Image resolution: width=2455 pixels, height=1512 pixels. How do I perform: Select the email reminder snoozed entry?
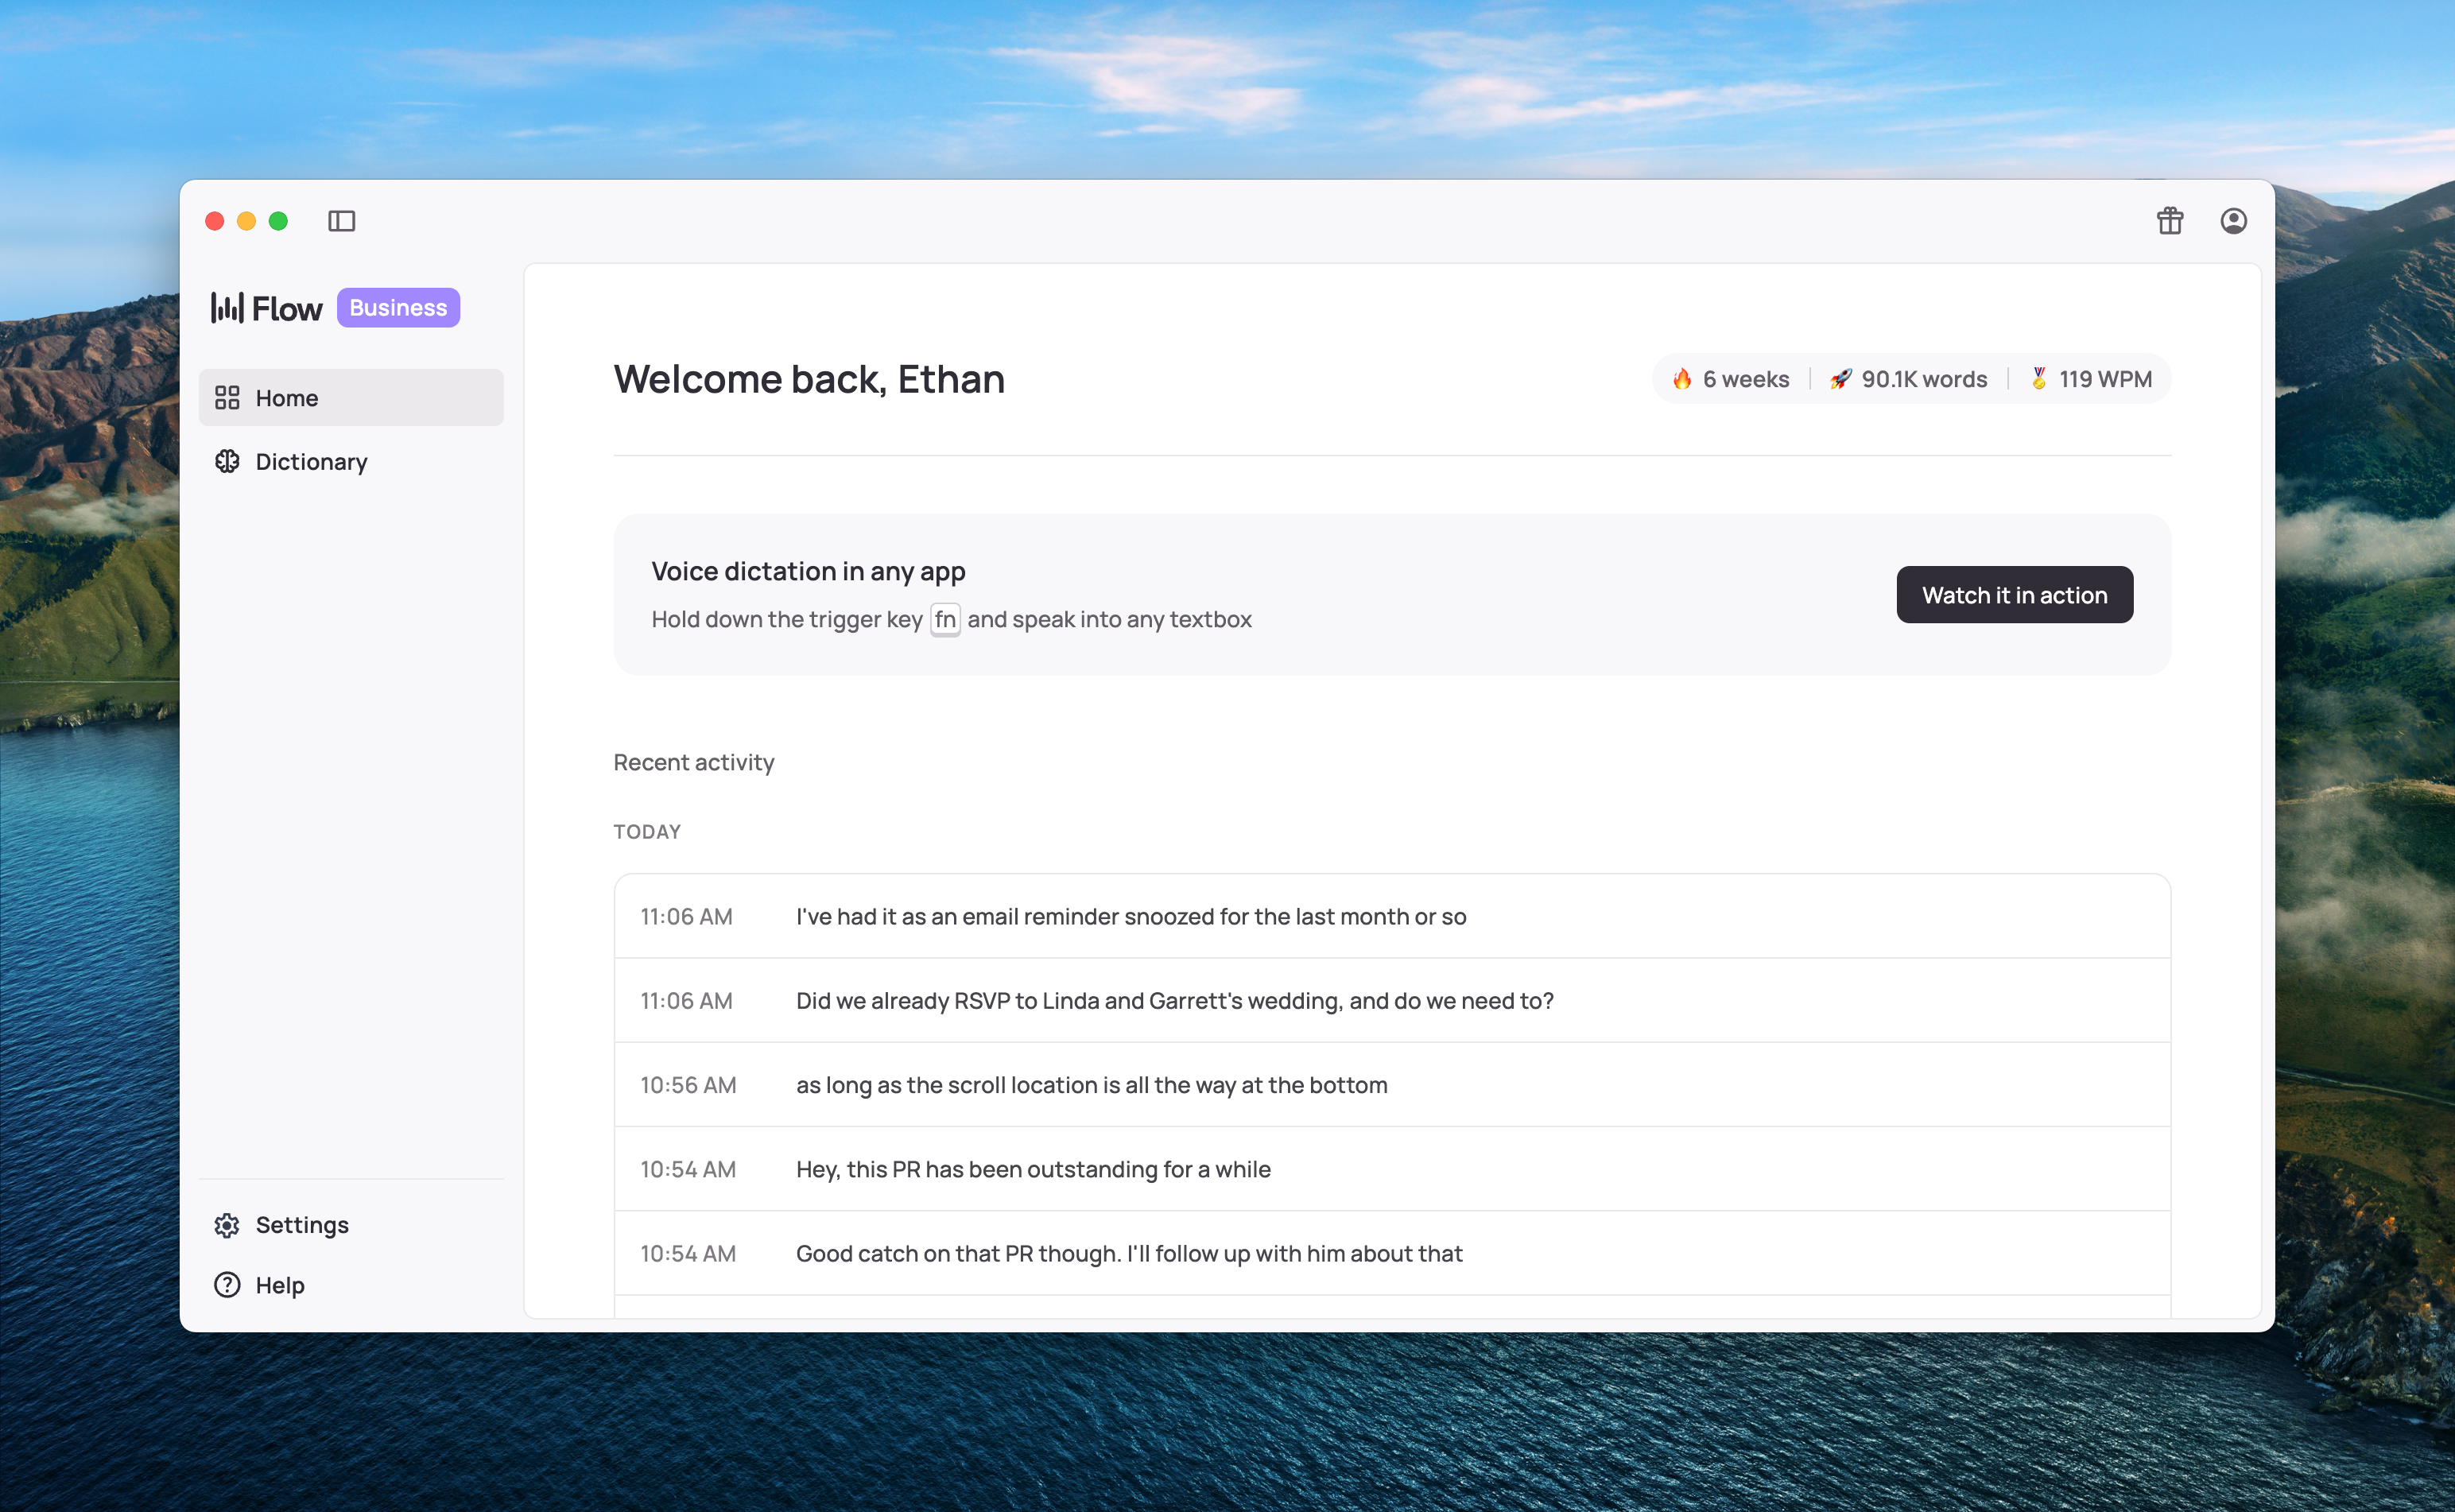[x=1392, y=917]
